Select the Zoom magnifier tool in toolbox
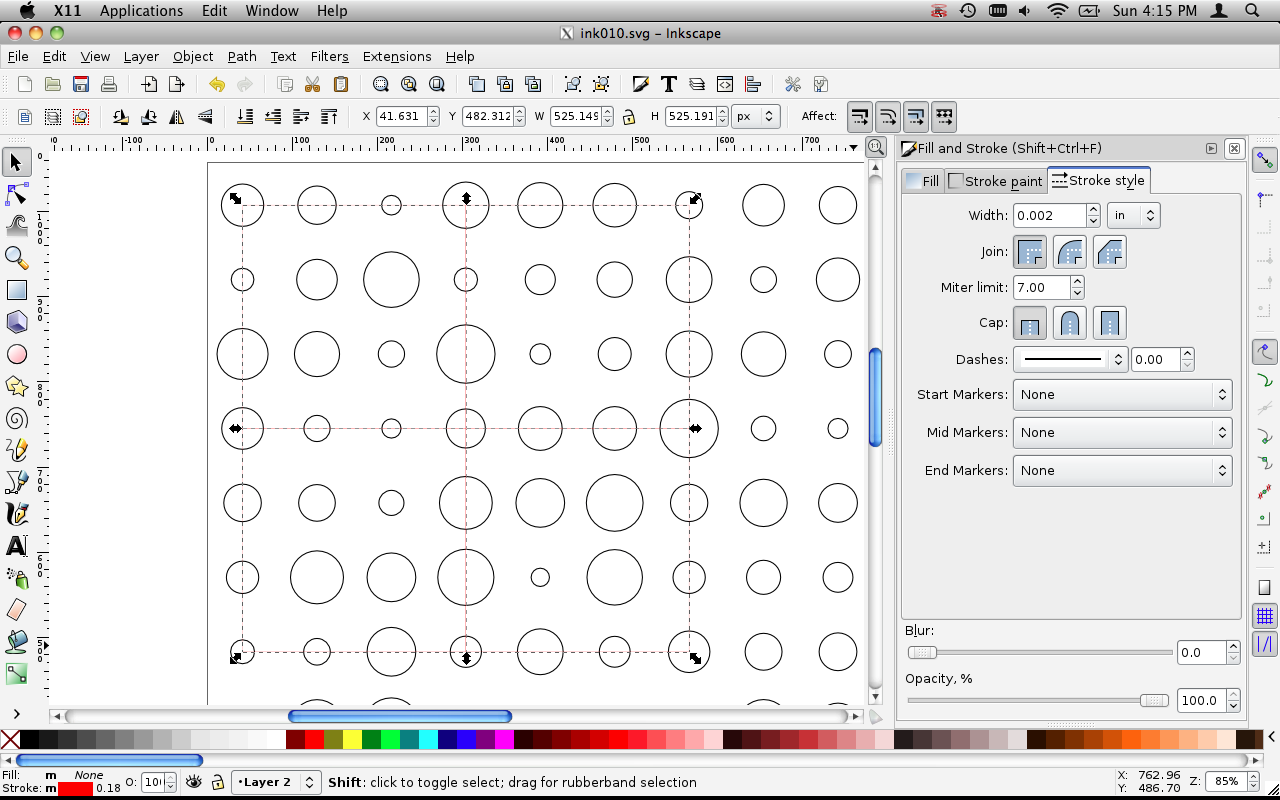Screen dimensions: 1280x800 17,258
